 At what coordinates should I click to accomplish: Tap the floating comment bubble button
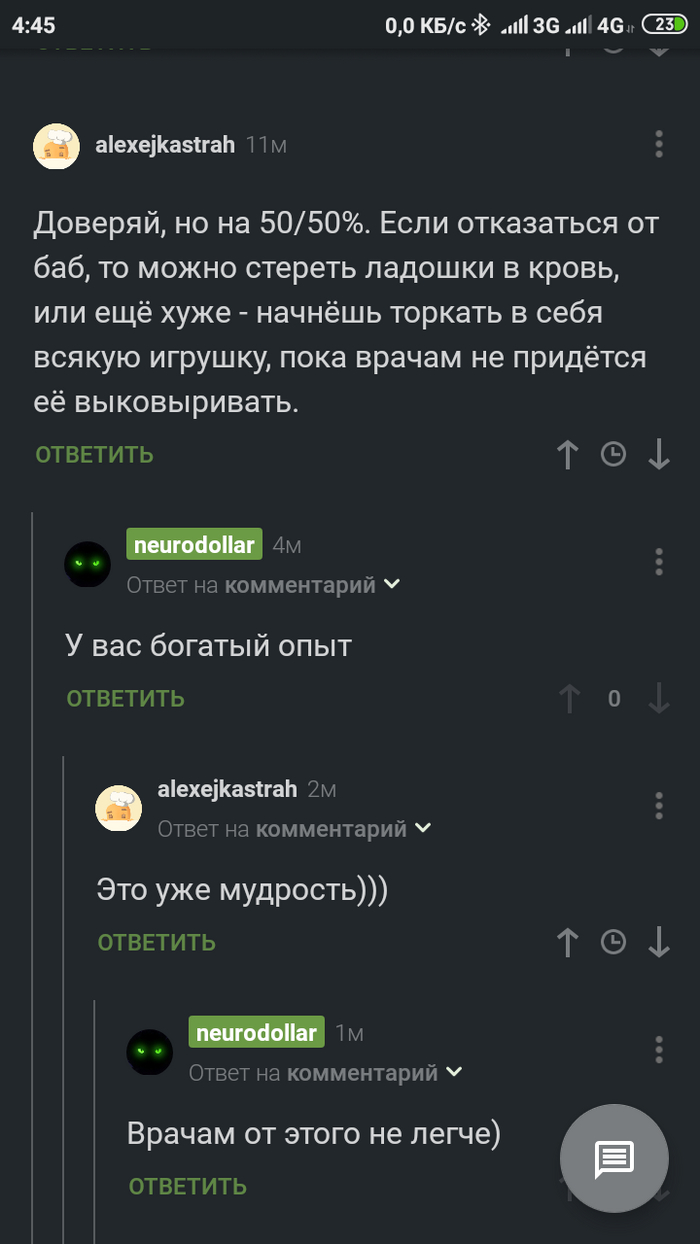(614, 1158)
